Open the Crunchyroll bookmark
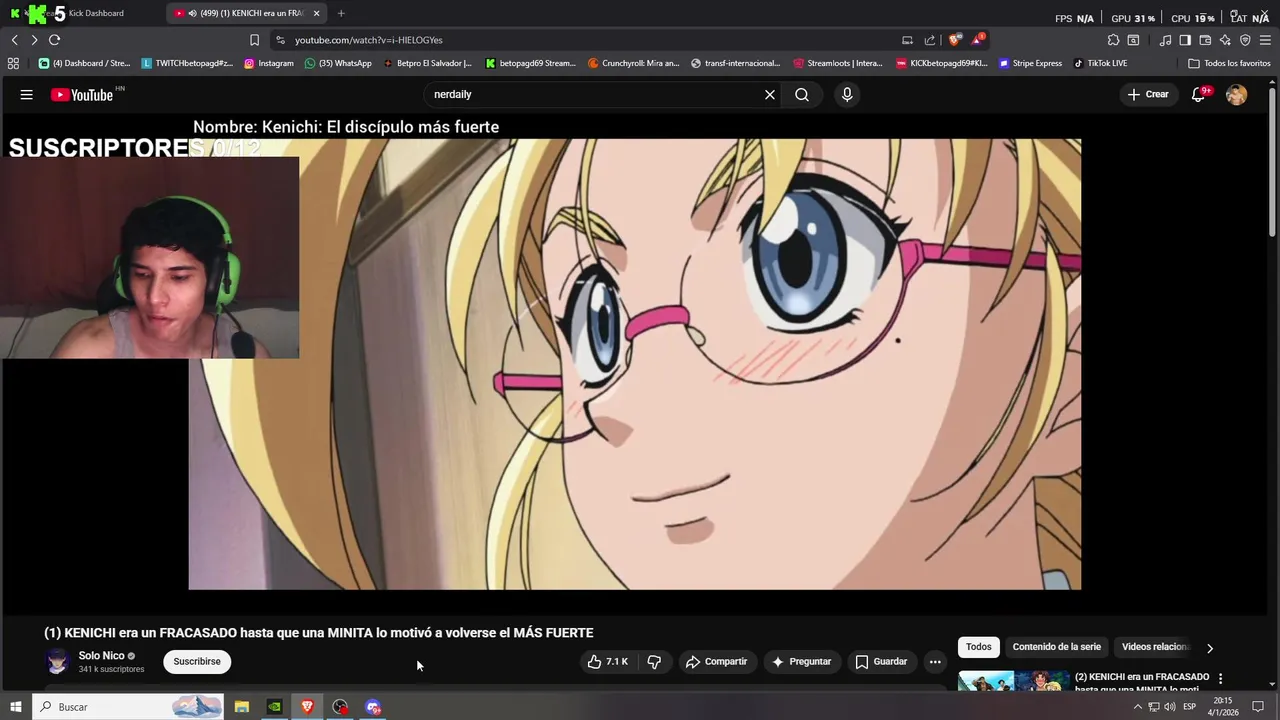Screen dimensions: 1280x720 click(633, 63)
